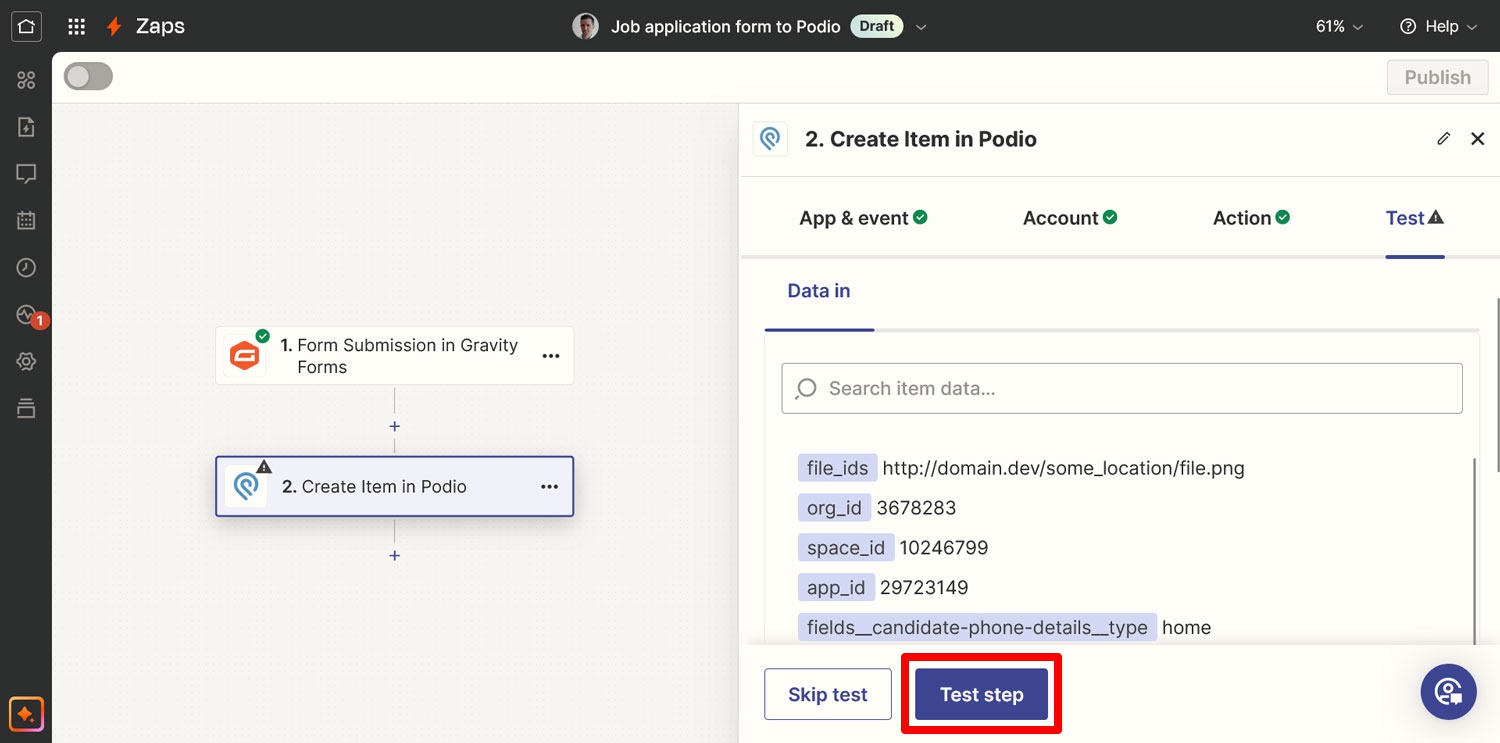Add a step after Create Item in Podio
Screen dimensions: 1500x743
[x=395, y=555]
